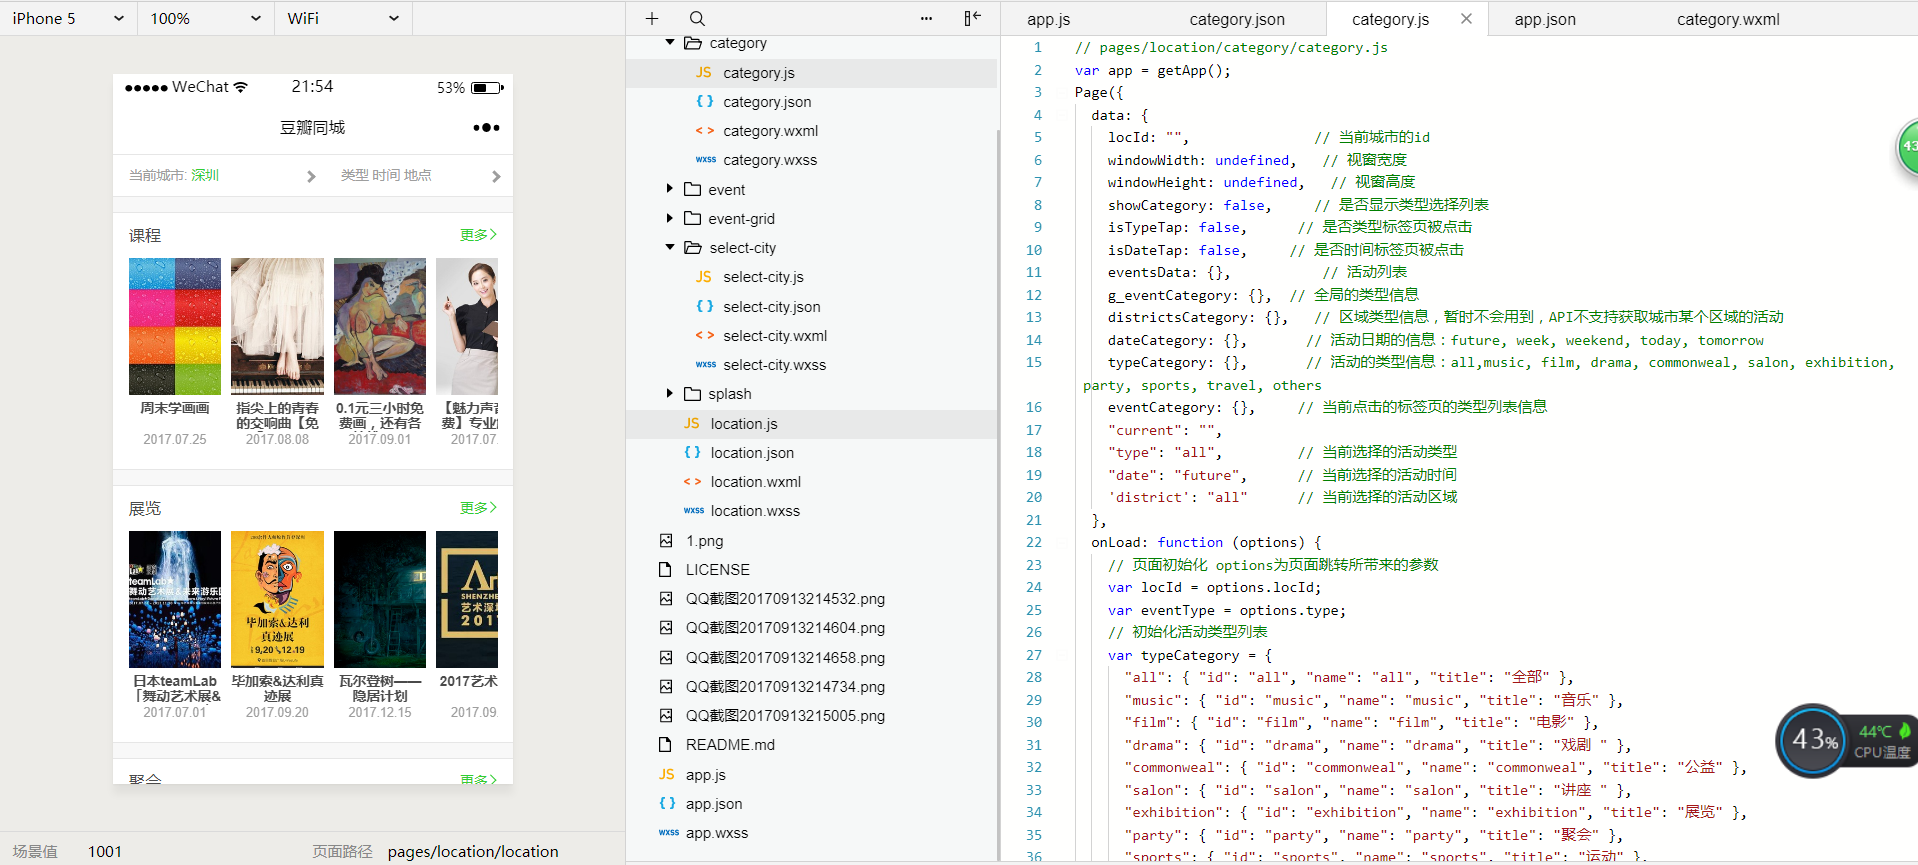Expand the event folder arrow

coord(670,189)
